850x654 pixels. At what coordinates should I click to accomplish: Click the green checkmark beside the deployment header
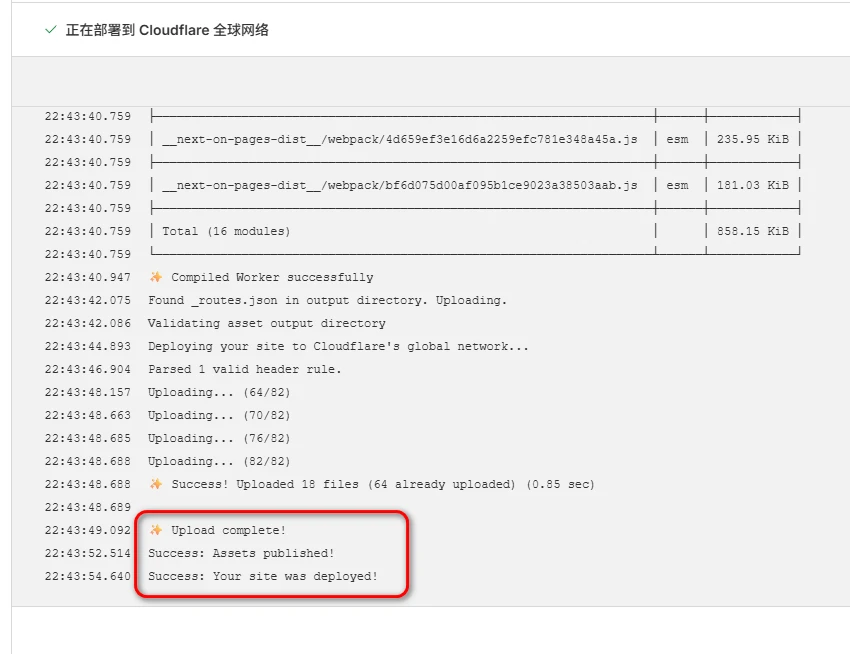(50, 30)
